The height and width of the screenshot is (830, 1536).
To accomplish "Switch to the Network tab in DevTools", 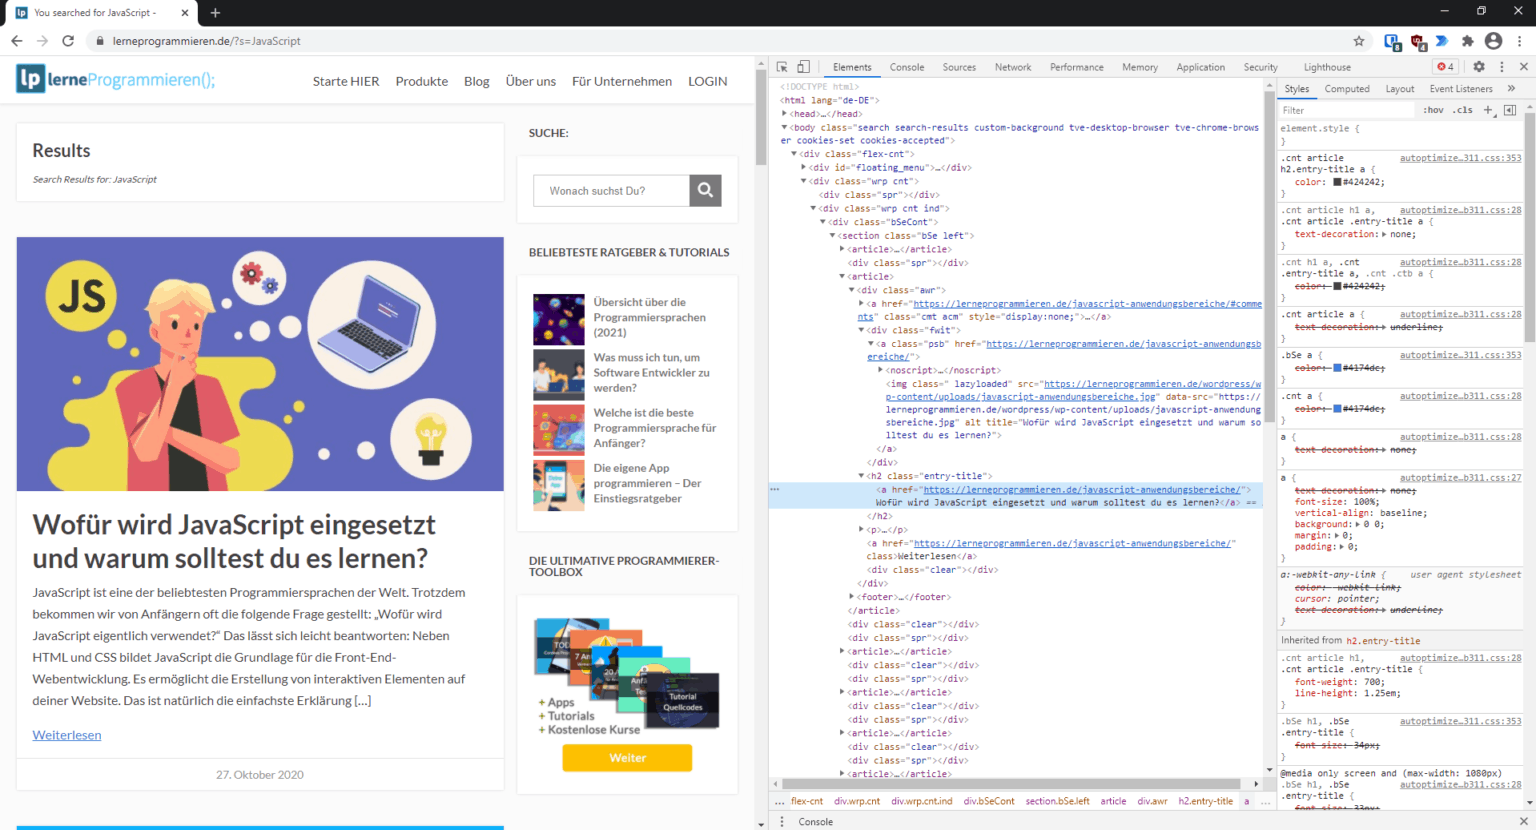I will tap(1012, 66).
